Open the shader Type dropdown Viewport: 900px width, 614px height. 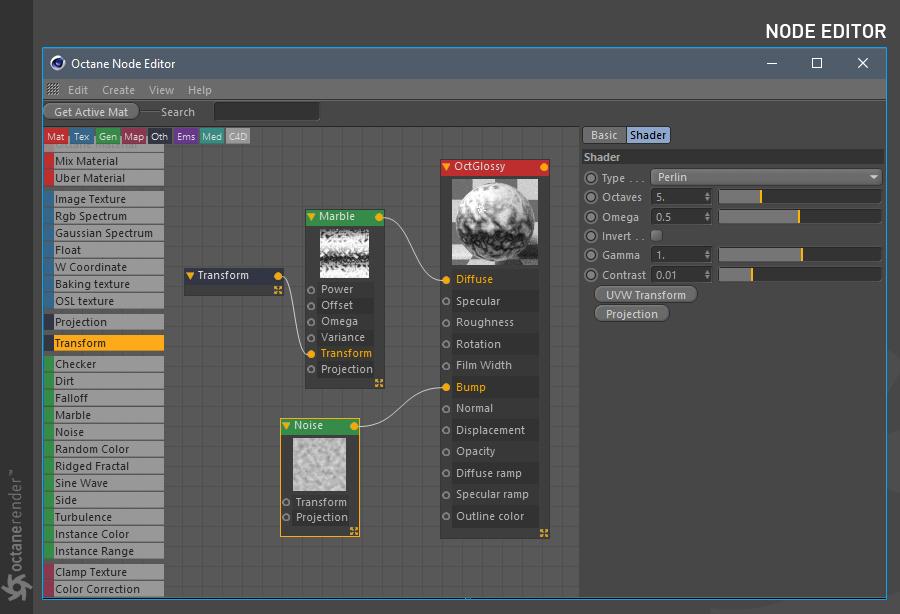tap(766, 178)
